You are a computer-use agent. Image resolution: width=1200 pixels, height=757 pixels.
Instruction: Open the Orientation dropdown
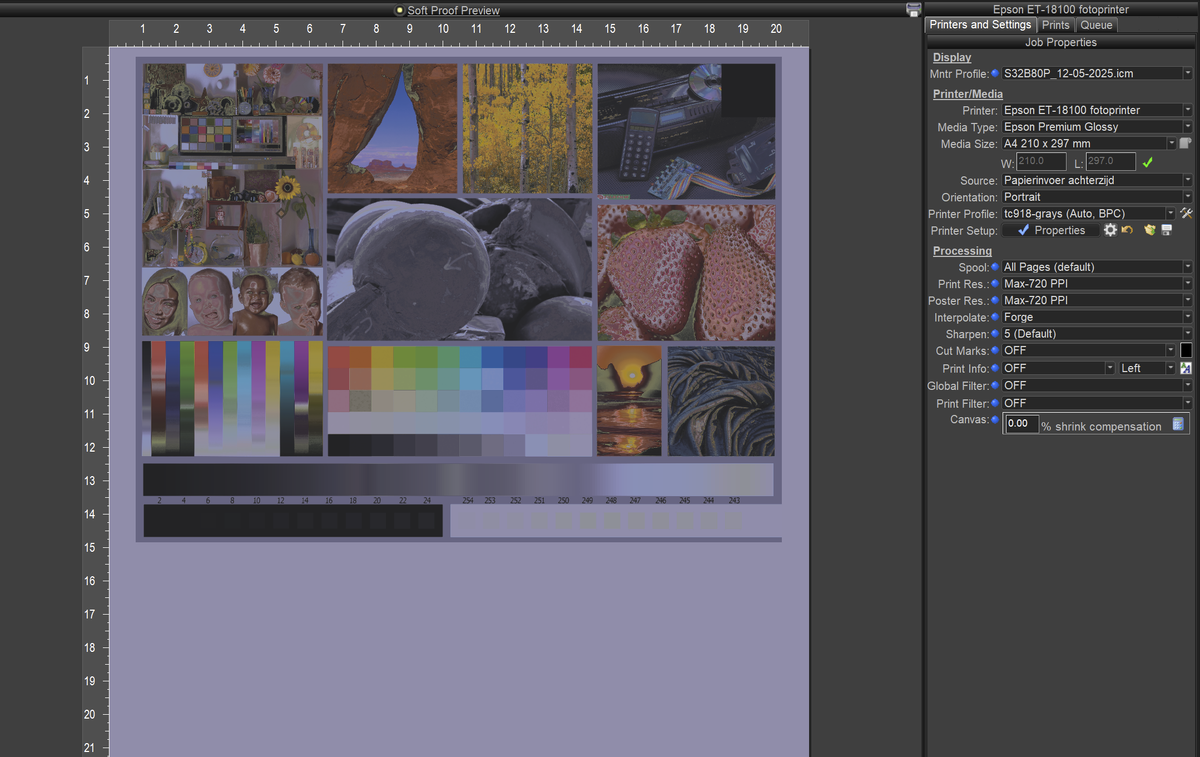pos(1097,197)
